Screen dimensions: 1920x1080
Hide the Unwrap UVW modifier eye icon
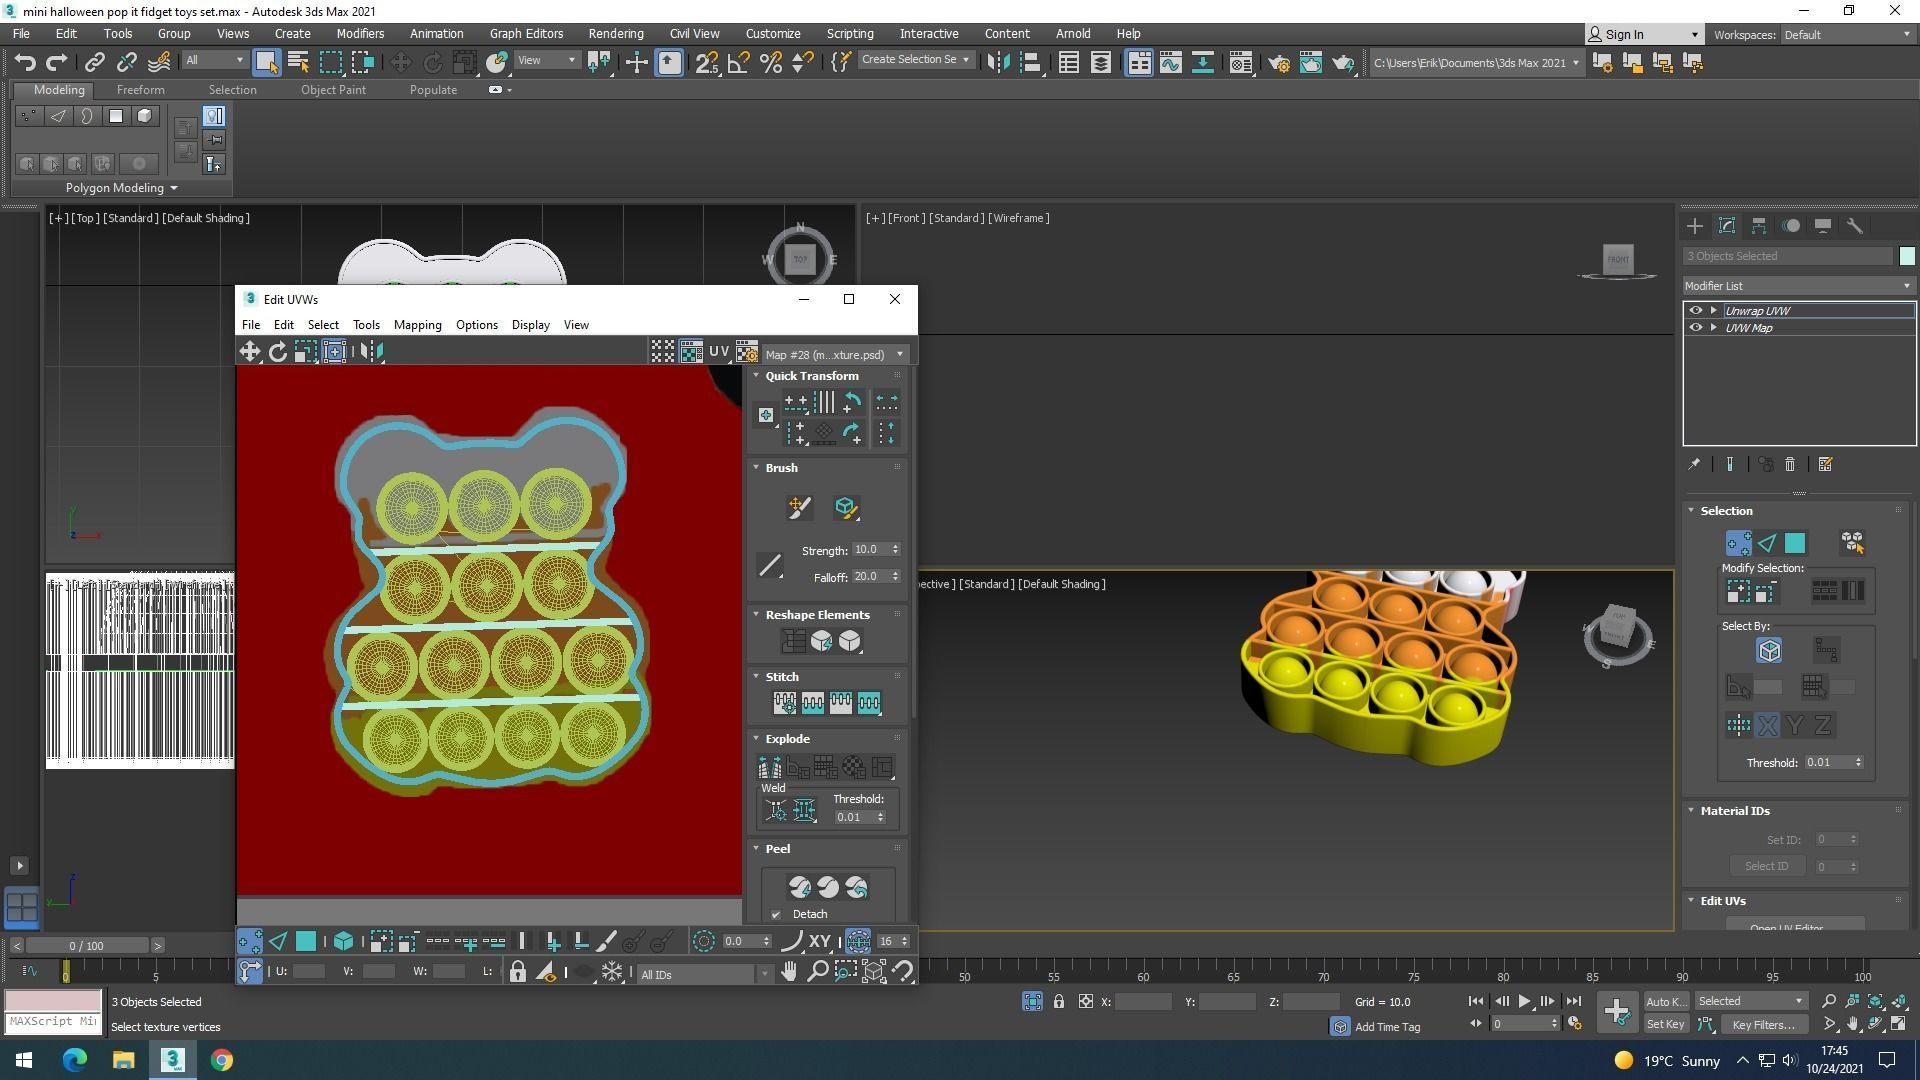[x=1695, y=311]
